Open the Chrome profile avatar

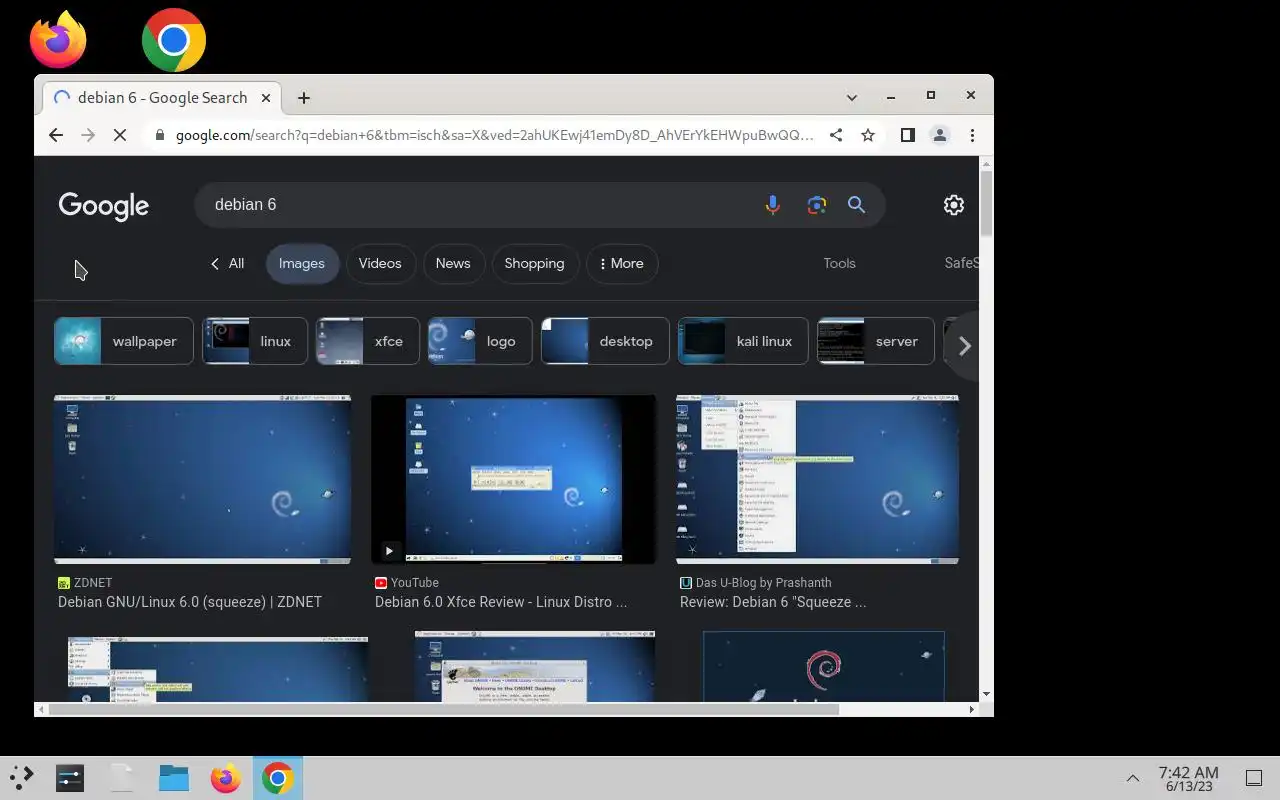tap(940, 135)
